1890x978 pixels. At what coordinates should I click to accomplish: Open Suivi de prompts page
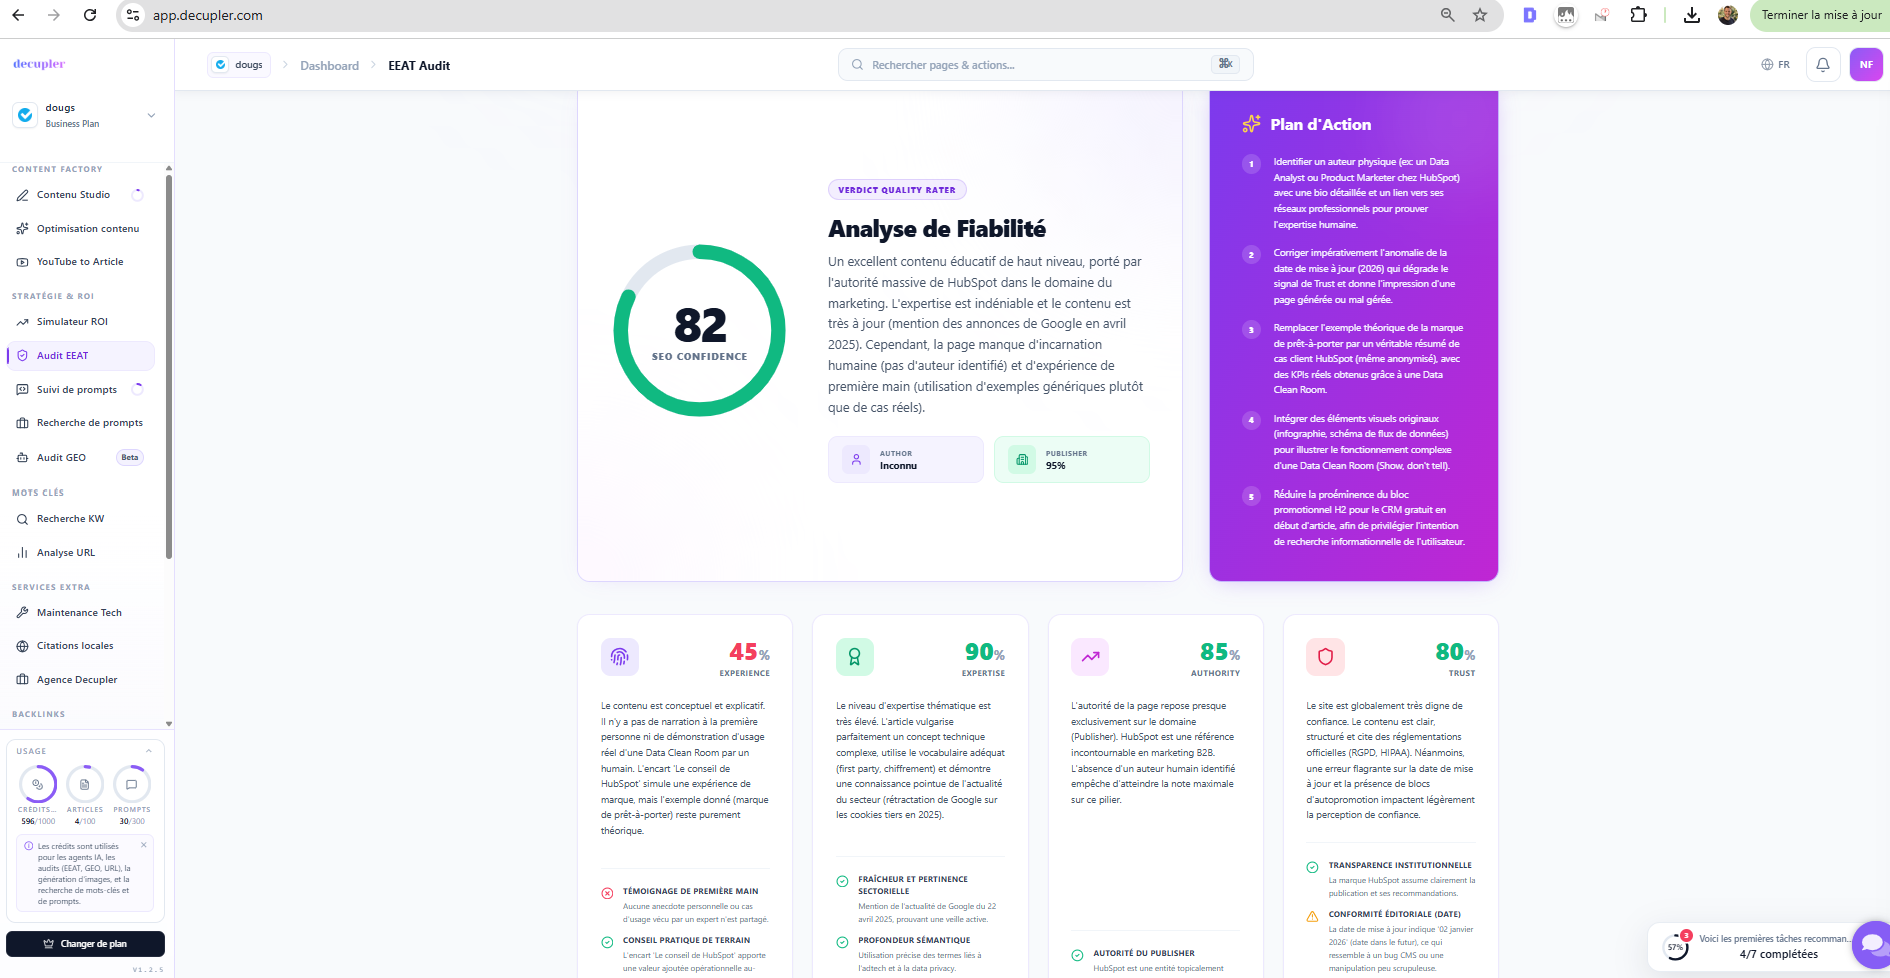(x=80, y=390)
